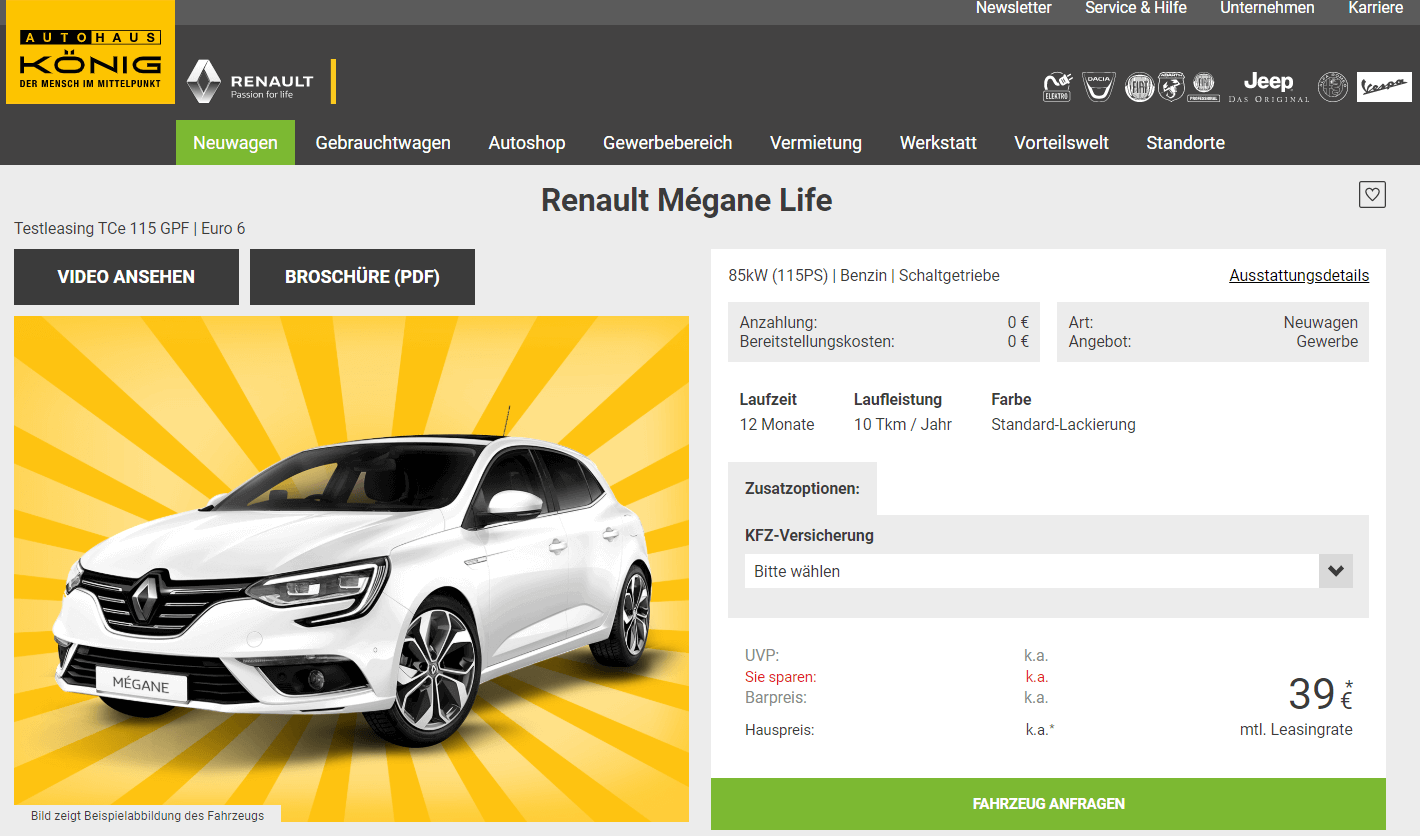Select the round Fiat brand logo
The height and width of the screenshot is (836, 1420).
(x=1140, y=87)
